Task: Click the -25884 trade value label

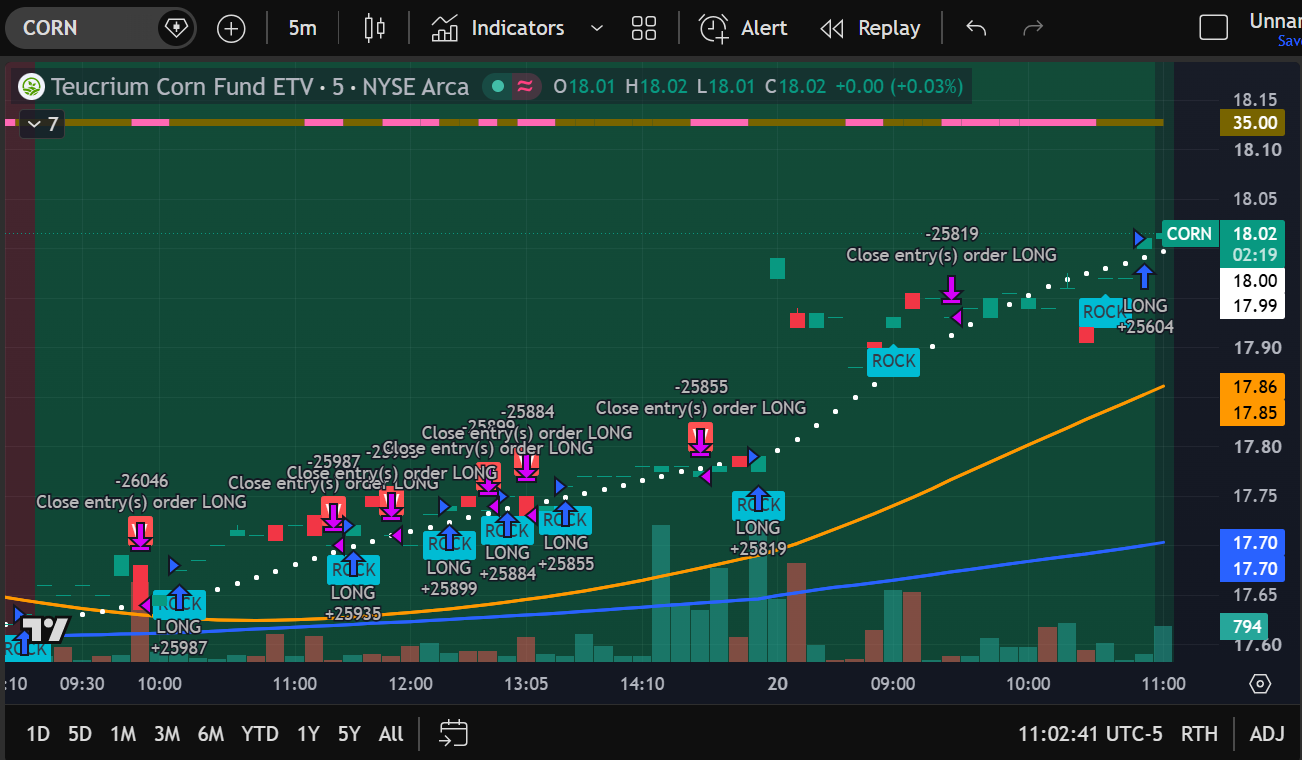Action: (x=528, y=411)
